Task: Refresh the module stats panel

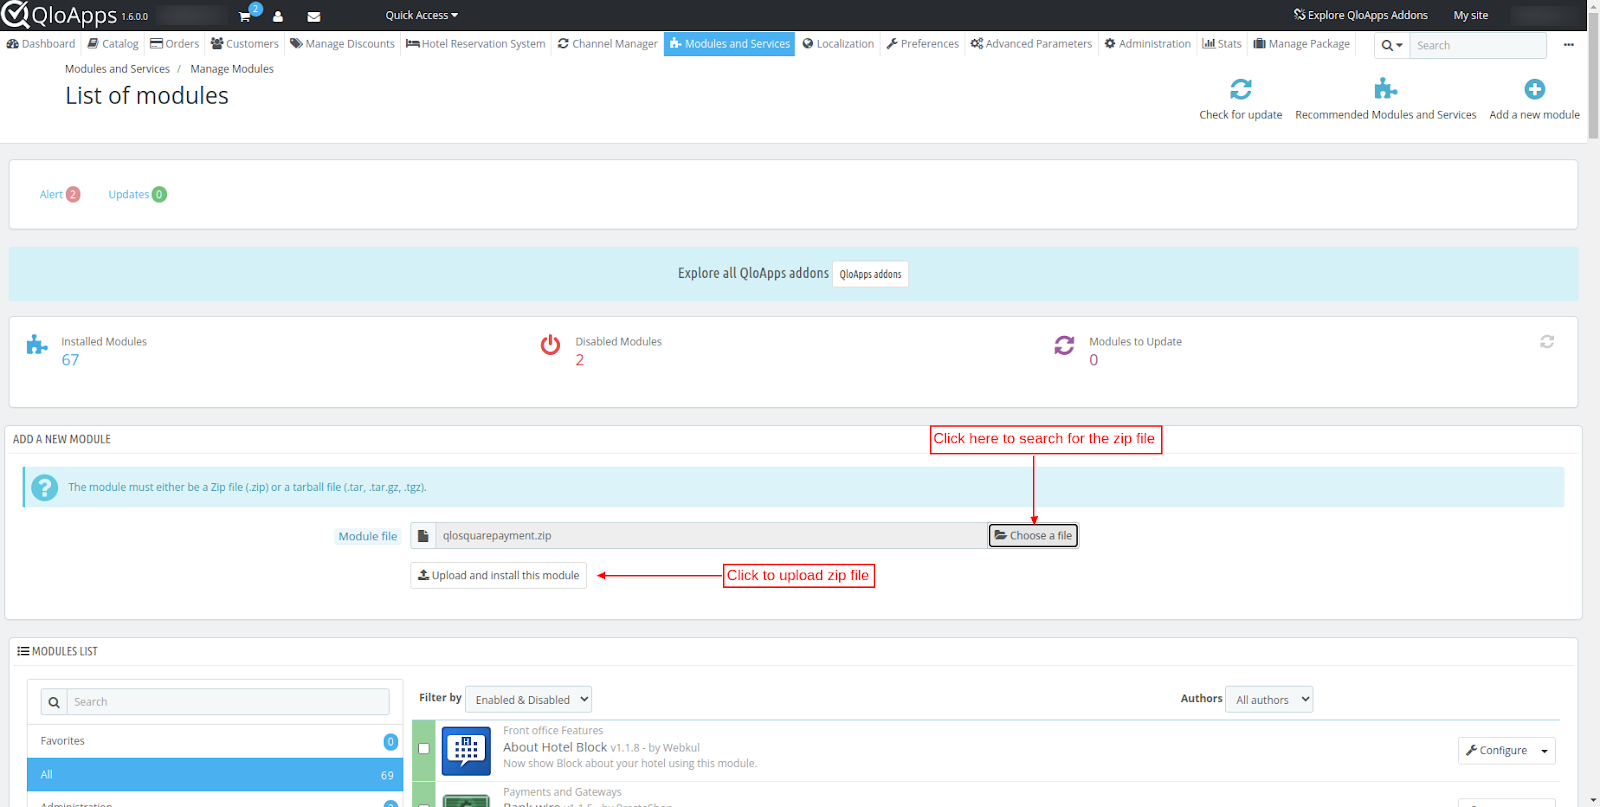Action: [1547, 342]
